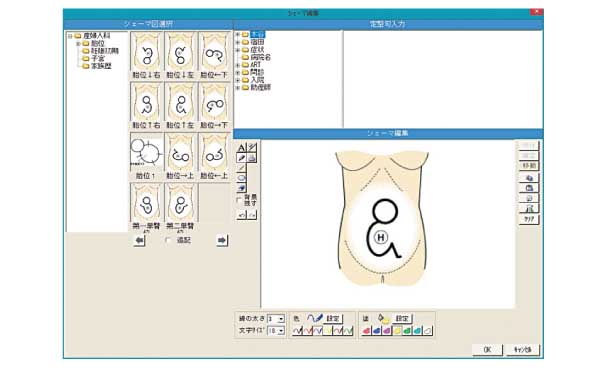Select 子宮 folder in schema tree

click(98, 59)
